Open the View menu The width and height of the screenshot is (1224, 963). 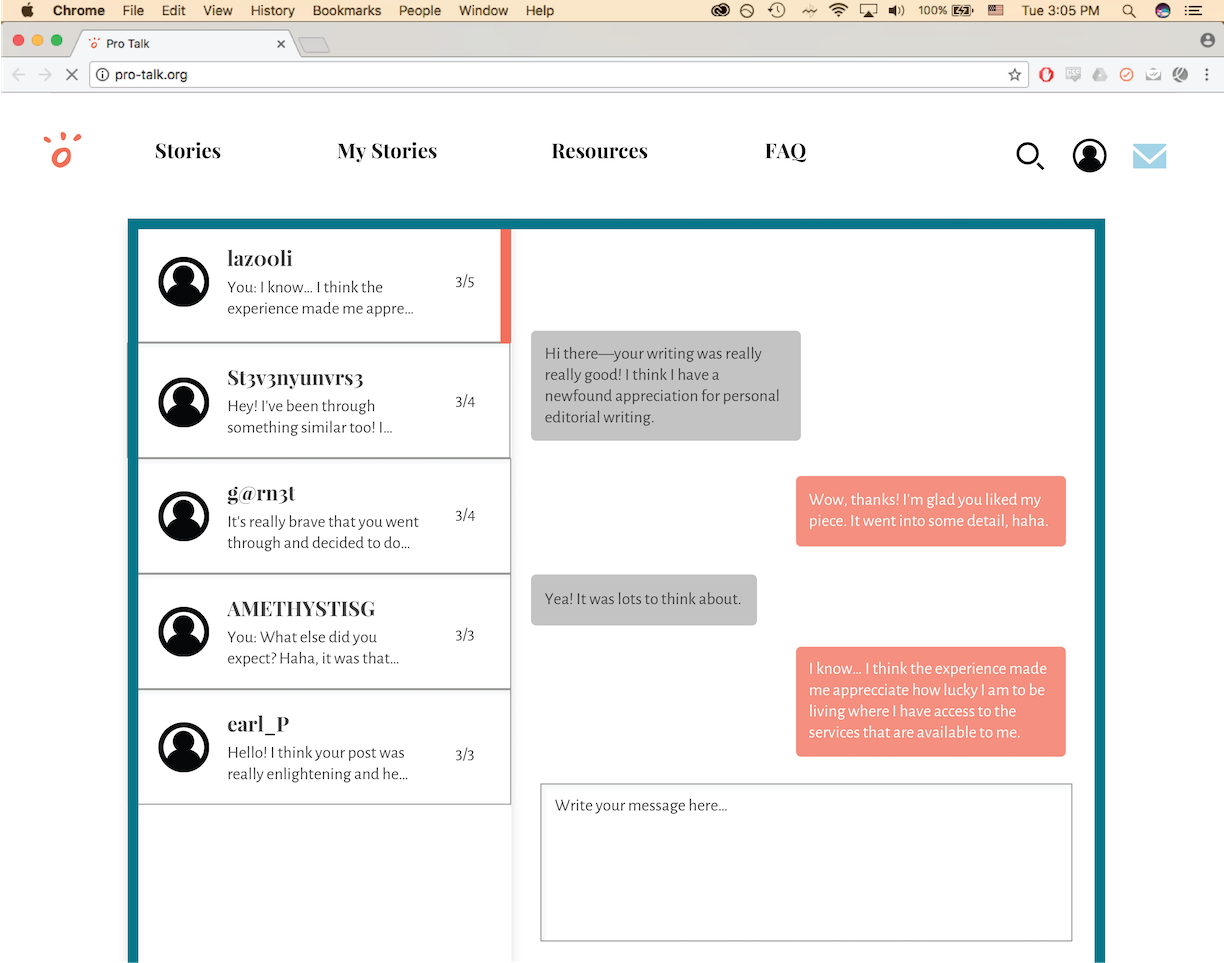[x=218, y=10]
